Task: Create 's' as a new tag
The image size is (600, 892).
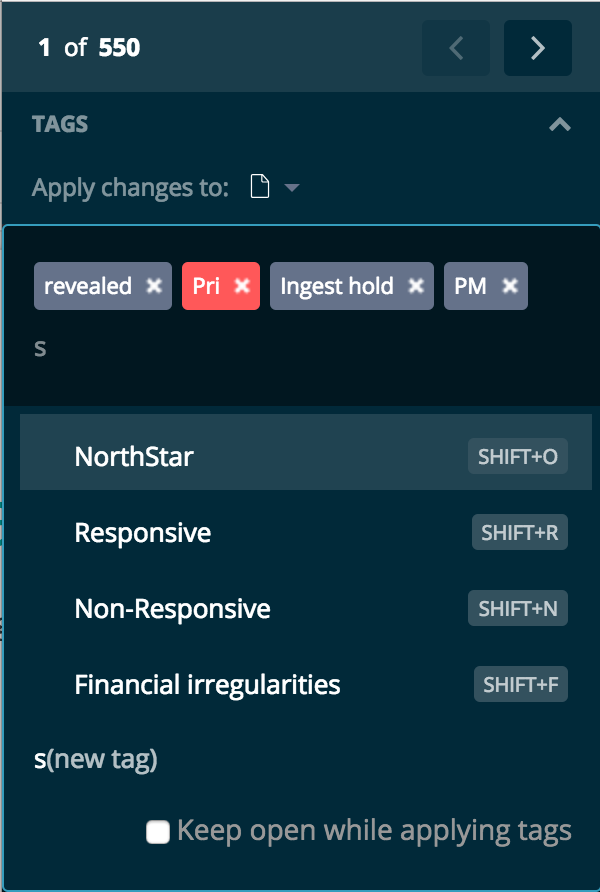Action: [96, 759]
